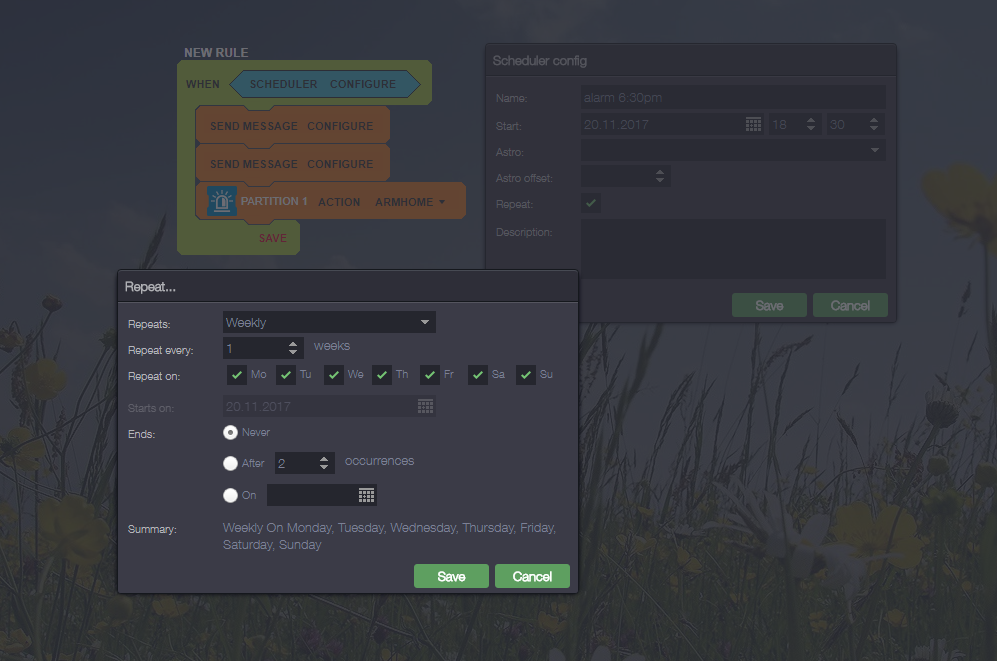Click the scheduler Name input field
The height and width of the screenshot is (661, 997).
coord(733,97)
